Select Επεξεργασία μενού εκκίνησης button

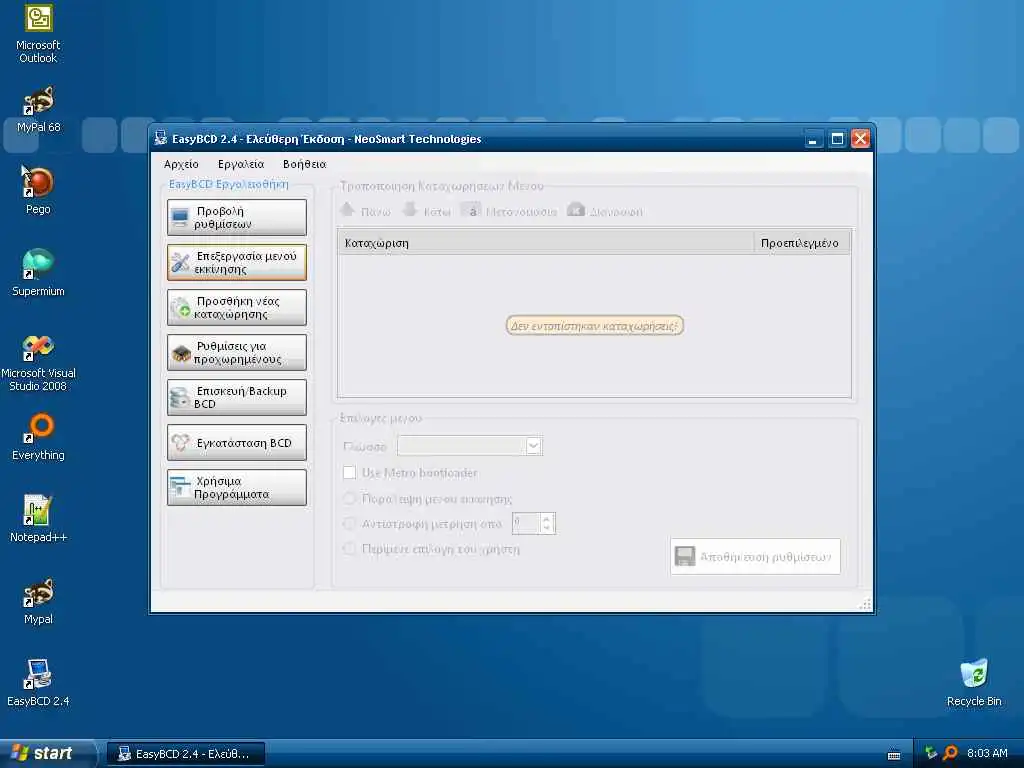pos(236,263)
